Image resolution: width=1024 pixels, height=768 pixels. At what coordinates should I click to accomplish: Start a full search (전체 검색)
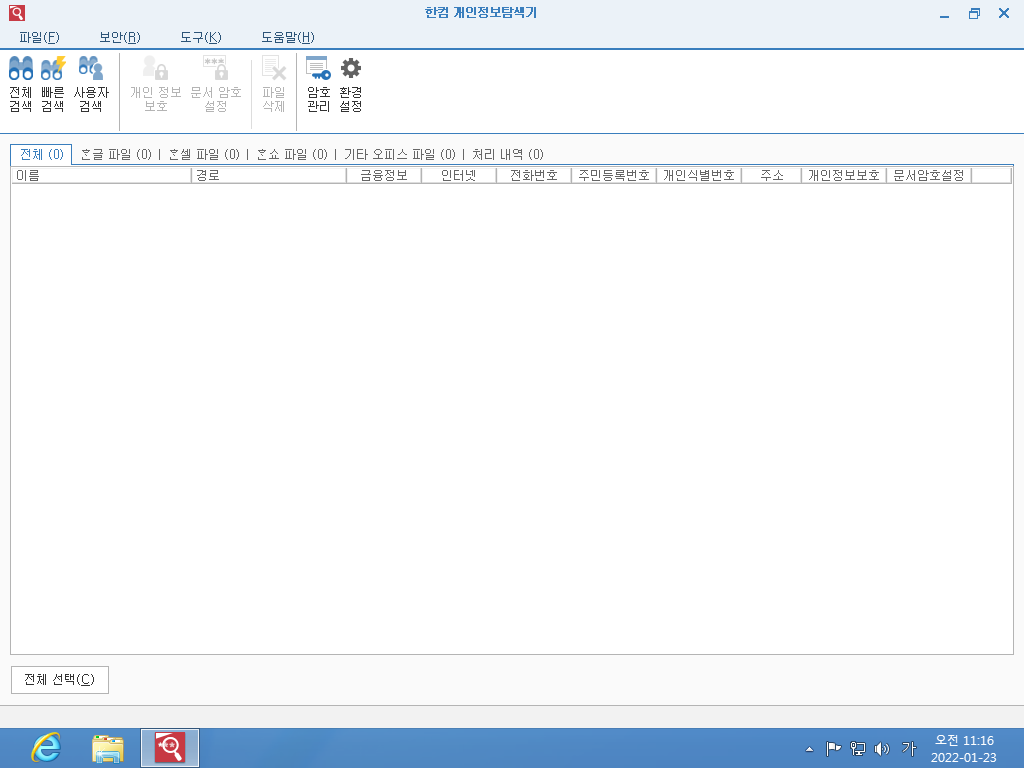tap(20, 84)
